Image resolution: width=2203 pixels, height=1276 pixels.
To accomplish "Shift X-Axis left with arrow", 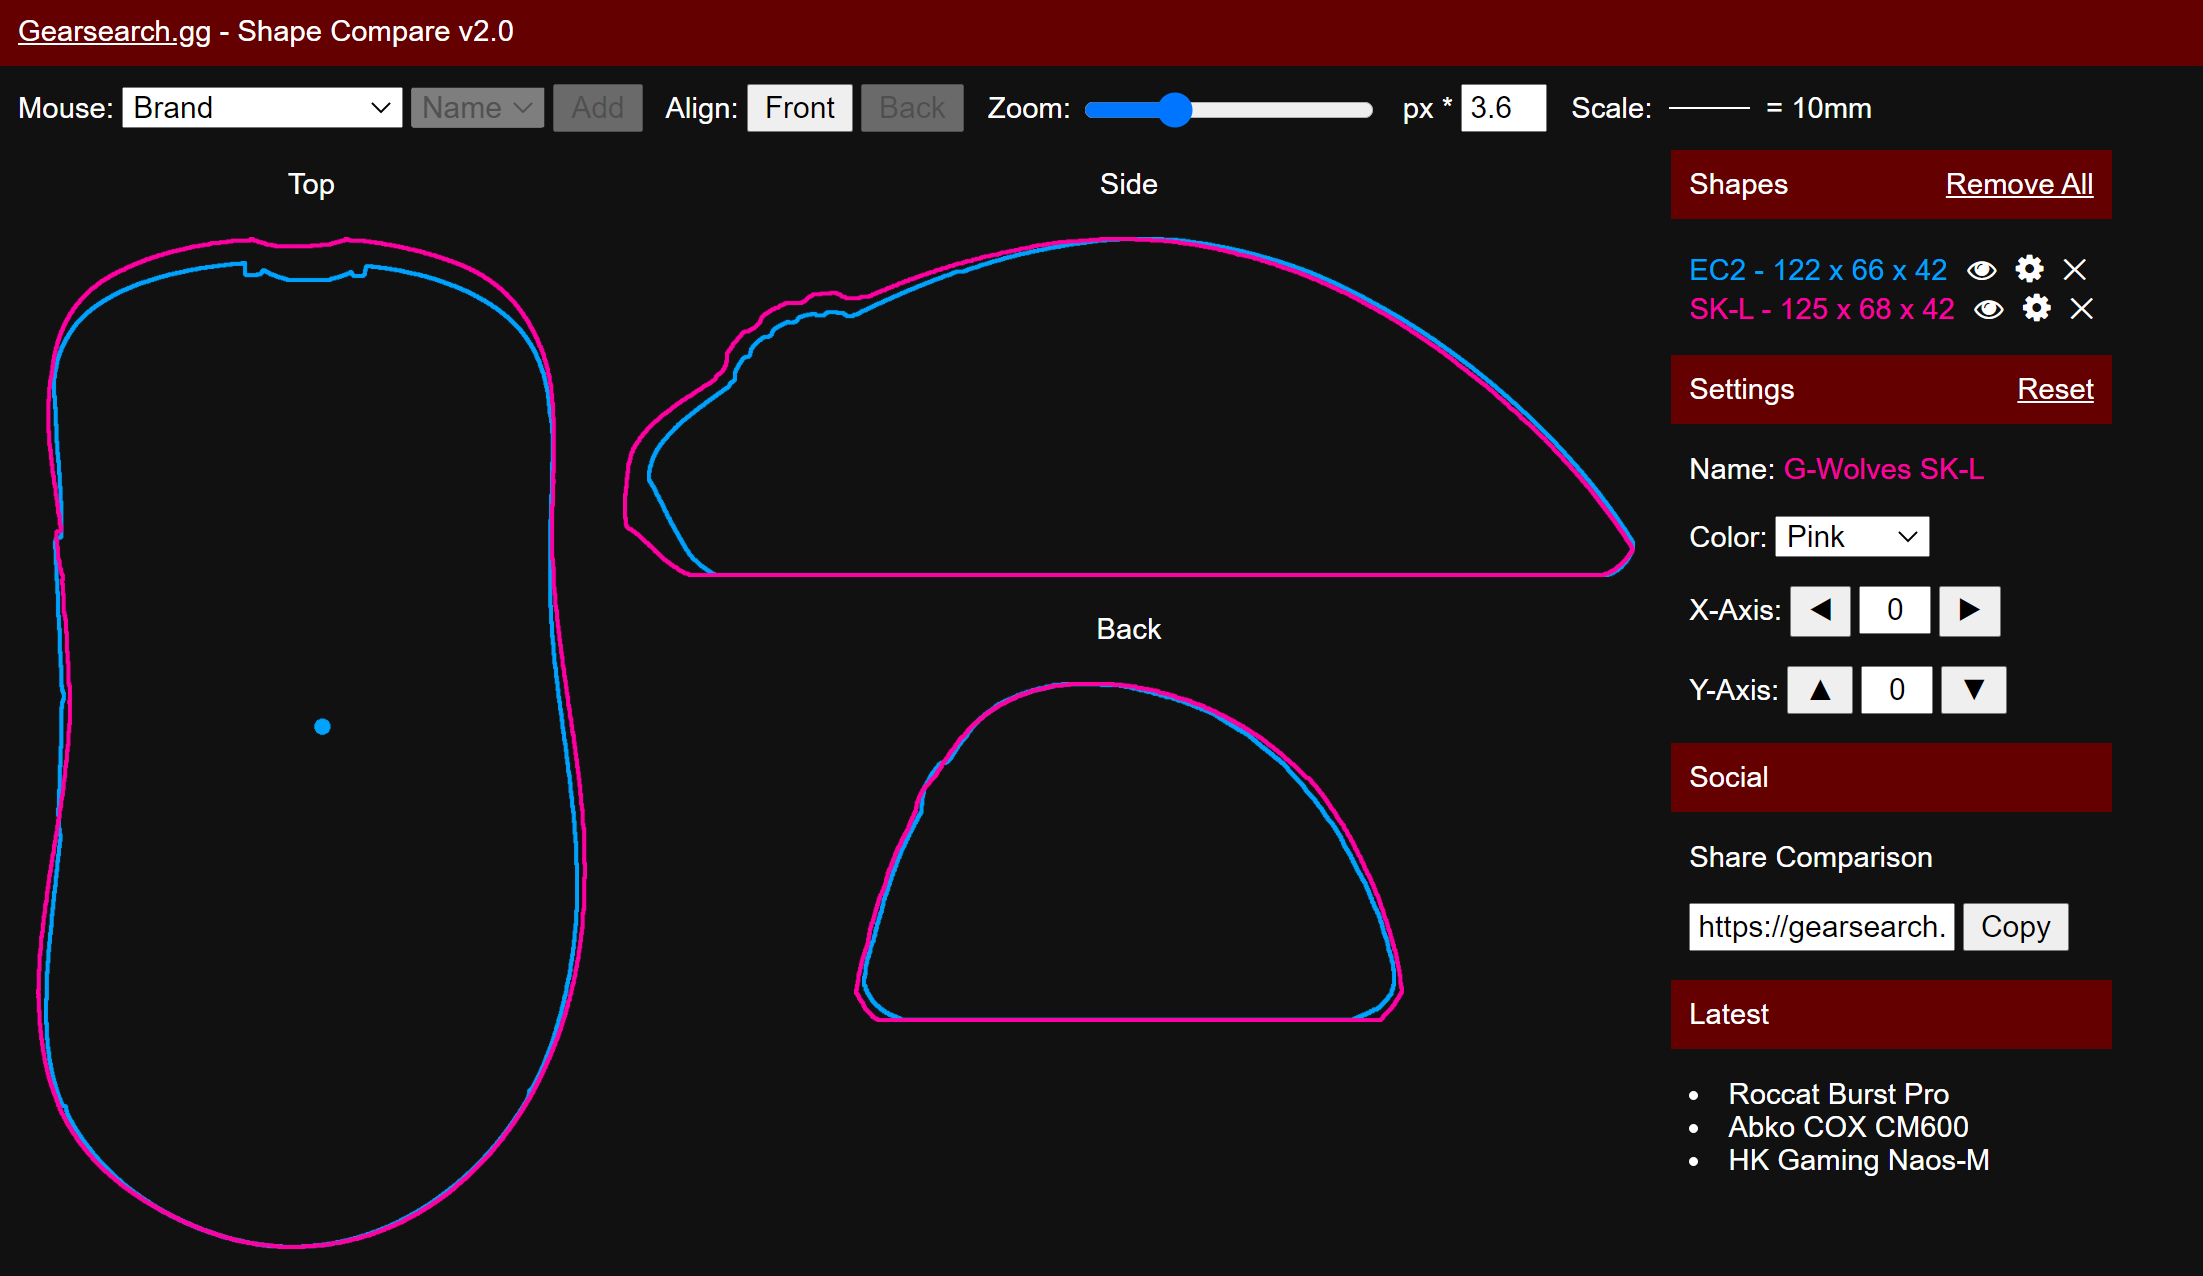I will pos(1820,610).
